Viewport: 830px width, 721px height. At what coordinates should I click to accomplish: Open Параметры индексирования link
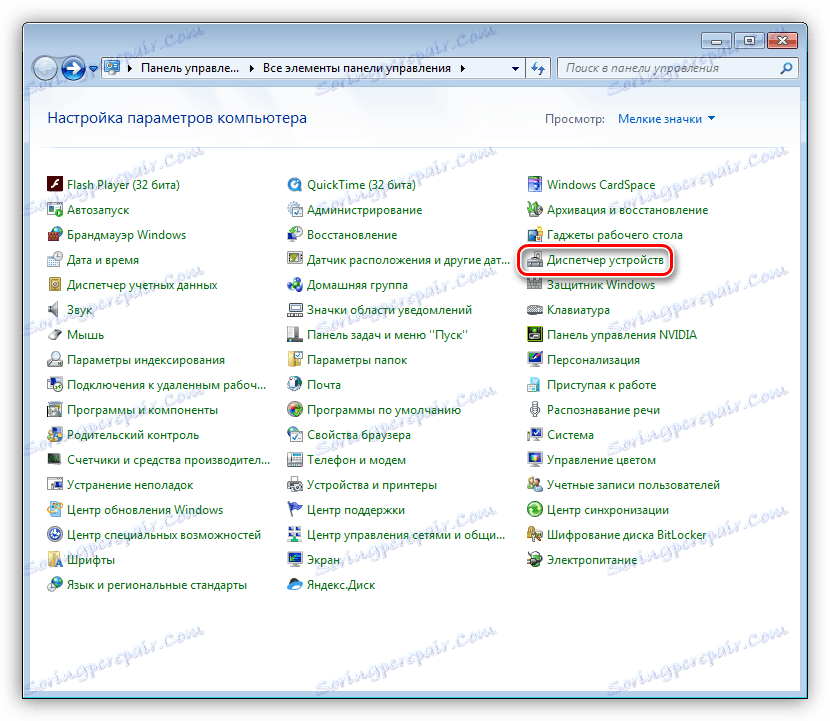[x=146, y=360]
